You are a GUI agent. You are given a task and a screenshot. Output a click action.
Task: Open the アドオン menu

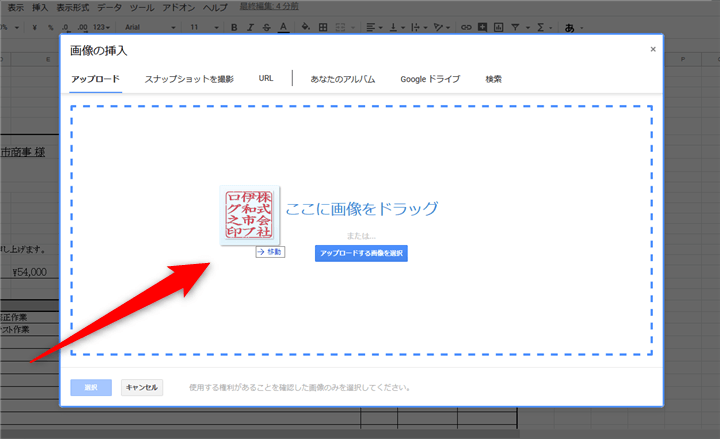179,7
